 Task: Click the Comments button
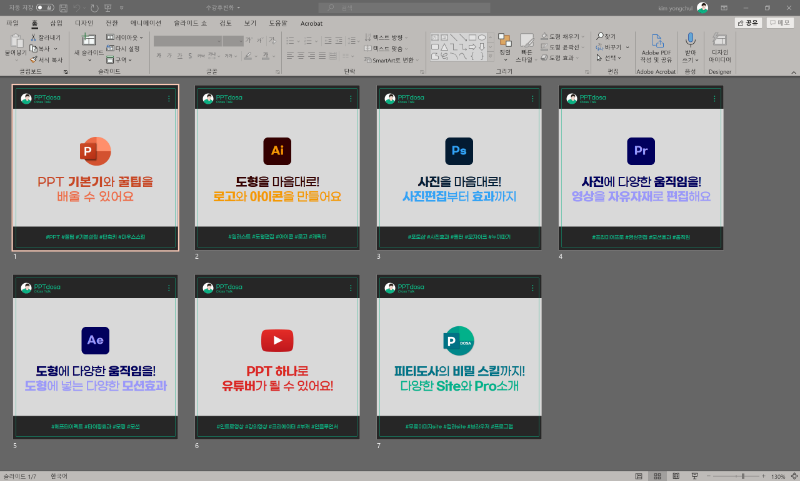[x=780, y=21]
